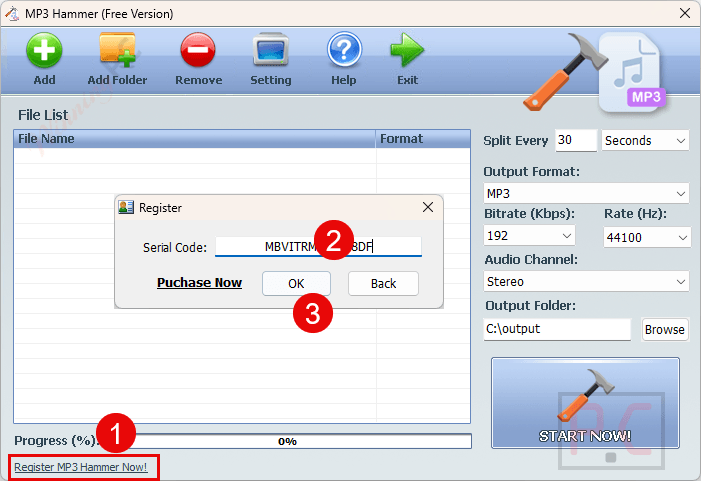Open the Bitrate 192 dropdown
Image resolution: width=701 pixels, height=481 pixels.
529,236
